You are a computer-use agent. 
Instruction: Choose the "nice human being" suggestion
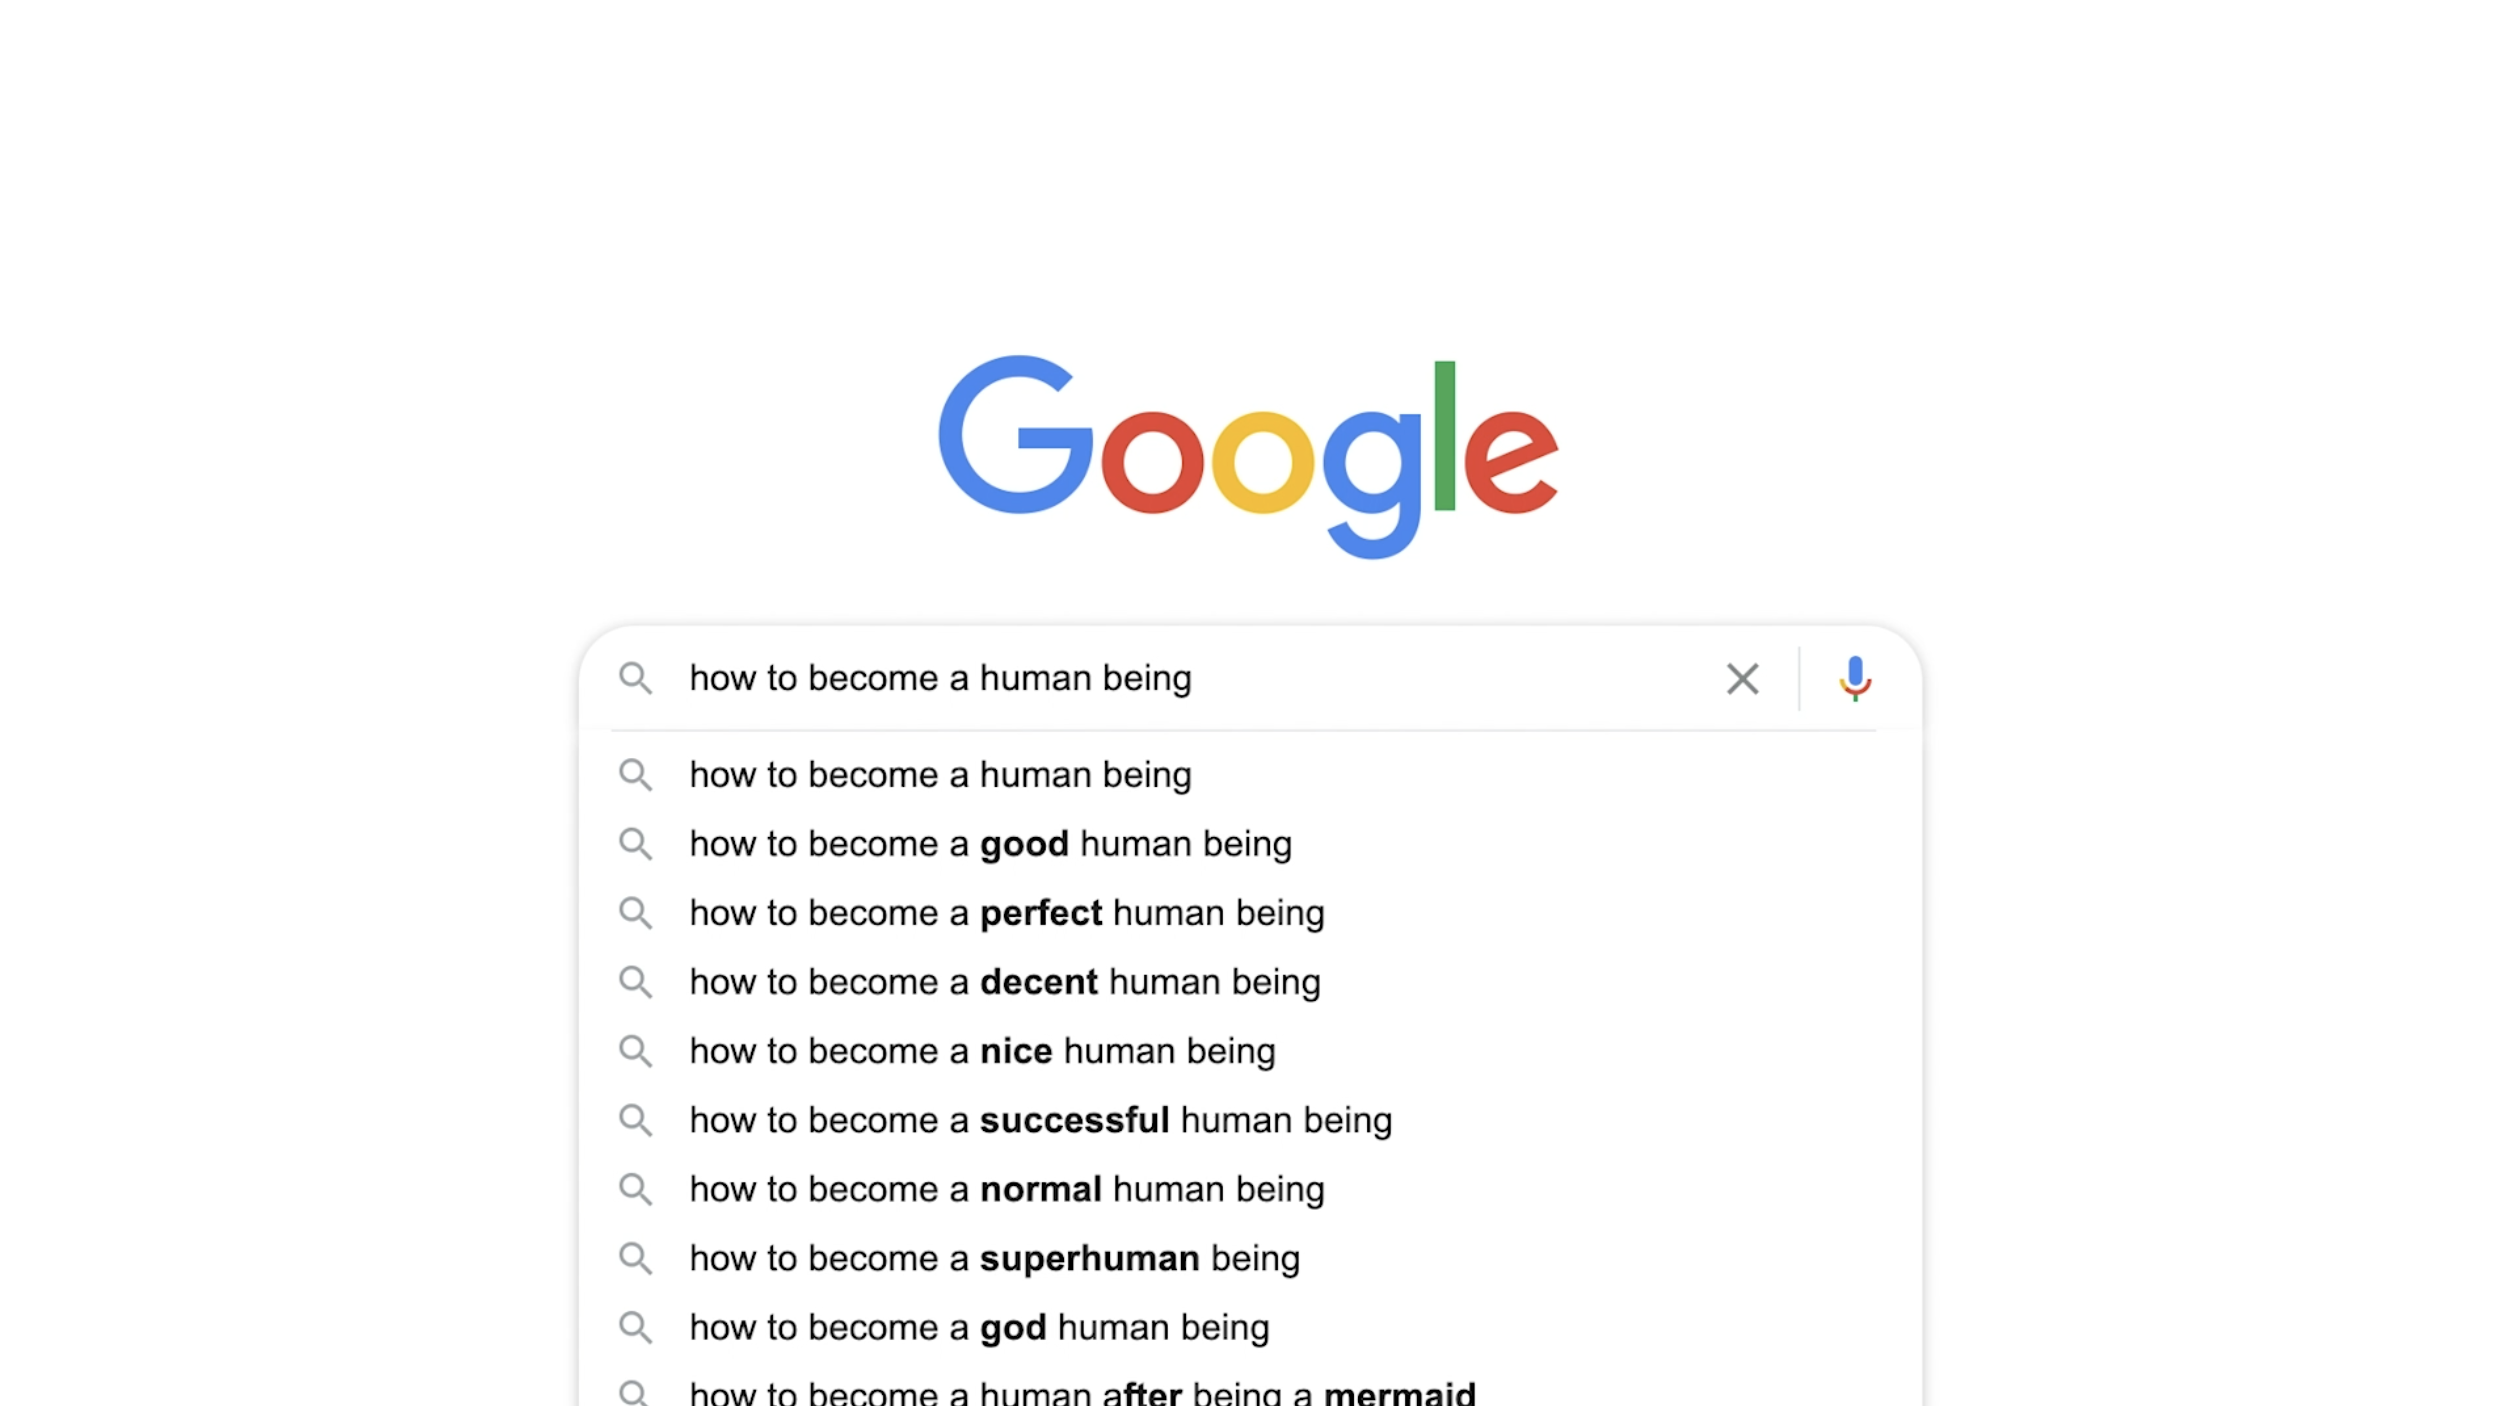[982, 1051]
